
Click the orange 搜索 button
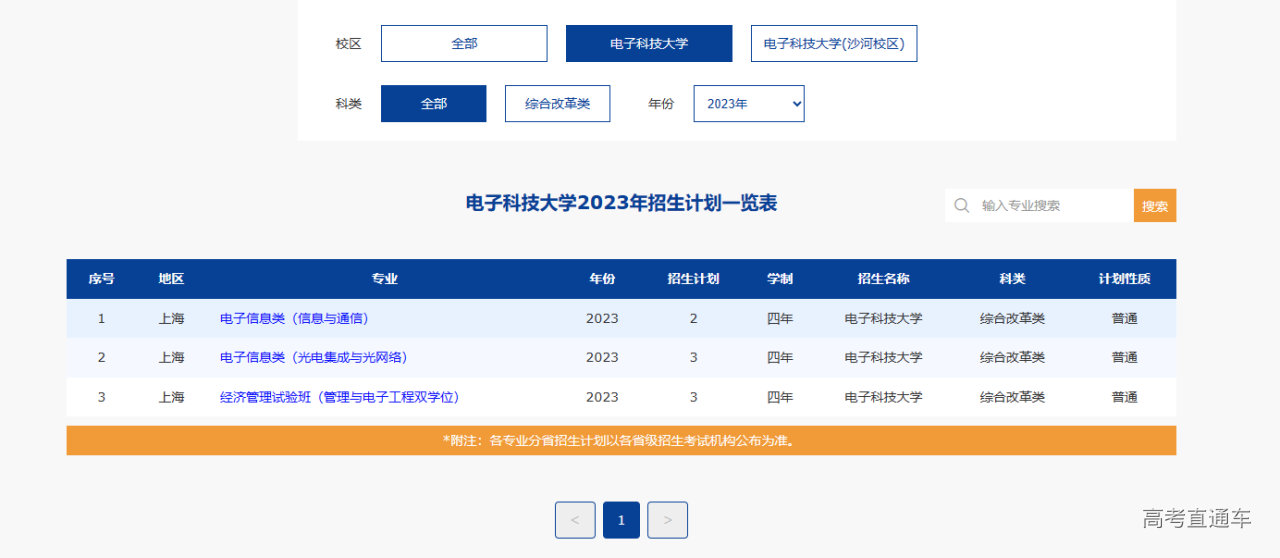[x=1155, y=205]
